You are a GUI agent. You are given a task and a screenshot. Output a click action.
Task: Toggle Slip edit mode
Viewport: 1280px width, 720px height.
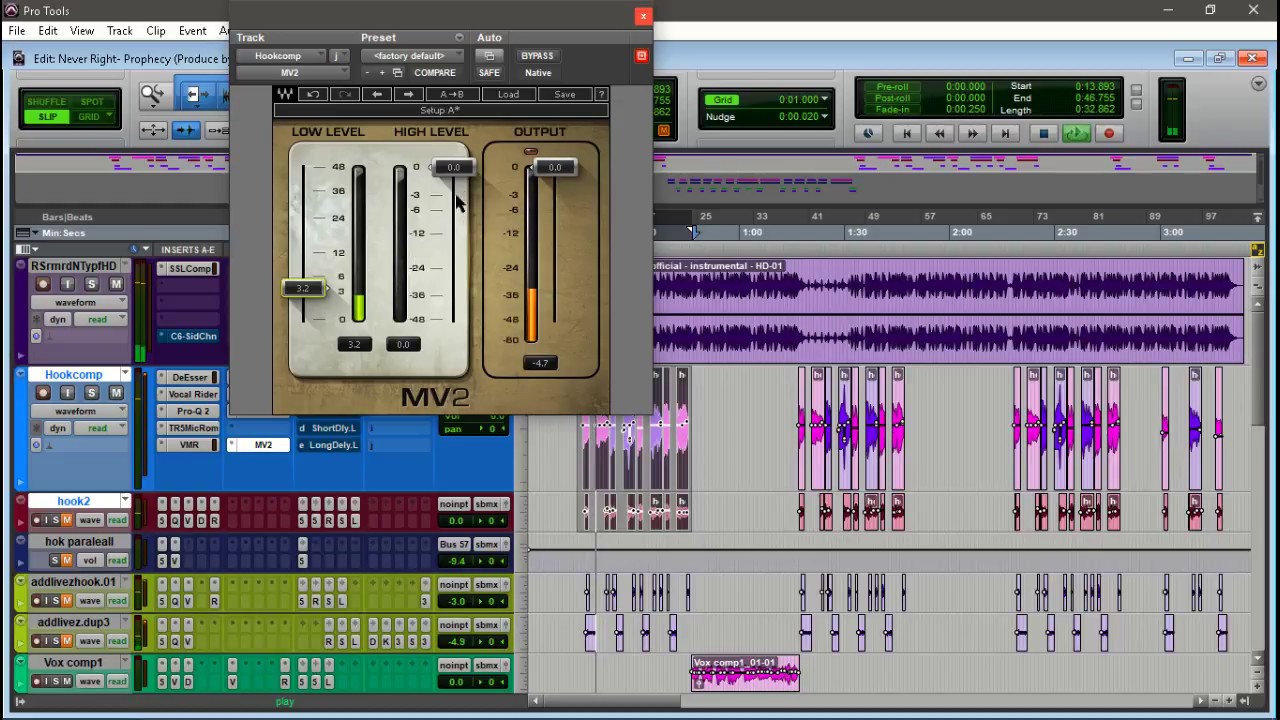[47, 117]
